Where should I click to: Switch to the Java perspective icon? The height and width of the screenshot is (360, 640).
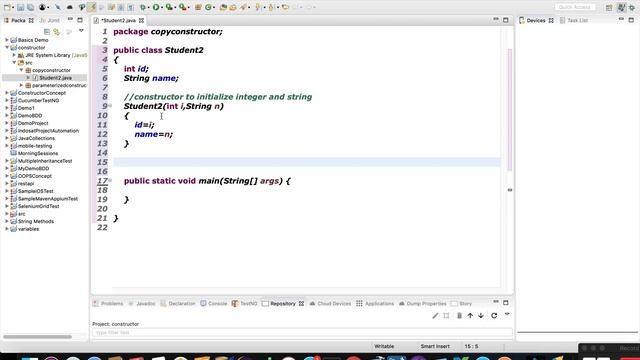[621, 7]
